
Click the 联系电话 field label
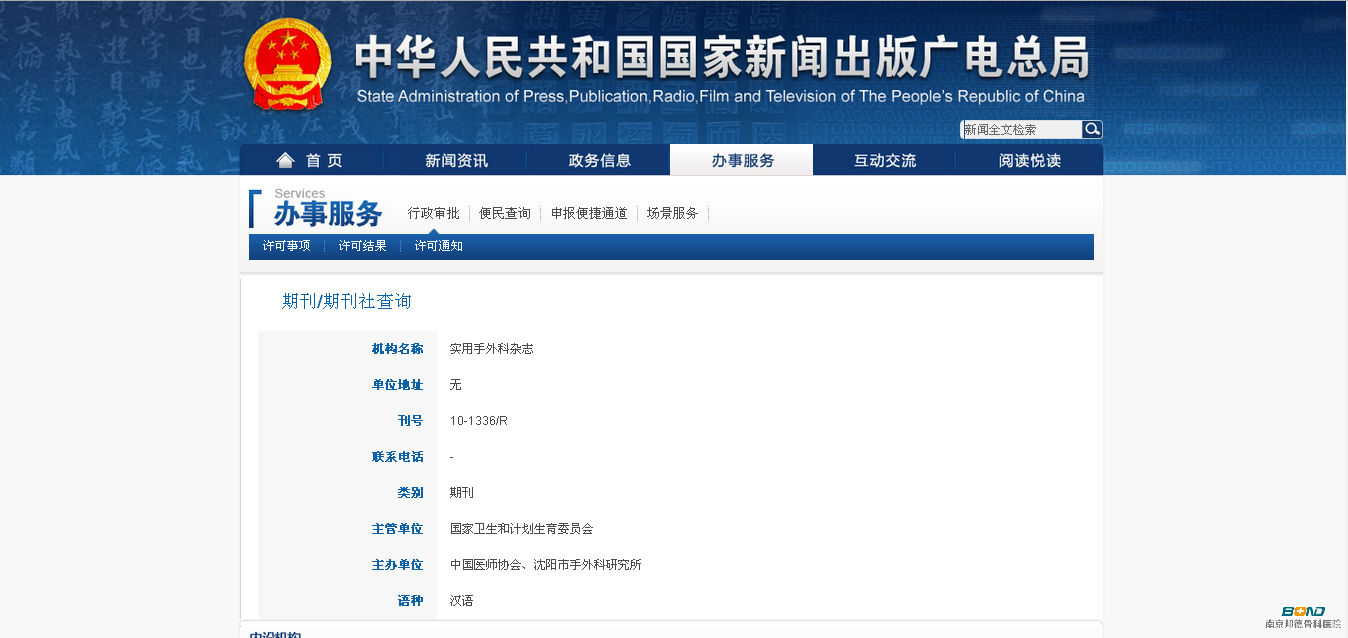(398, 457)
